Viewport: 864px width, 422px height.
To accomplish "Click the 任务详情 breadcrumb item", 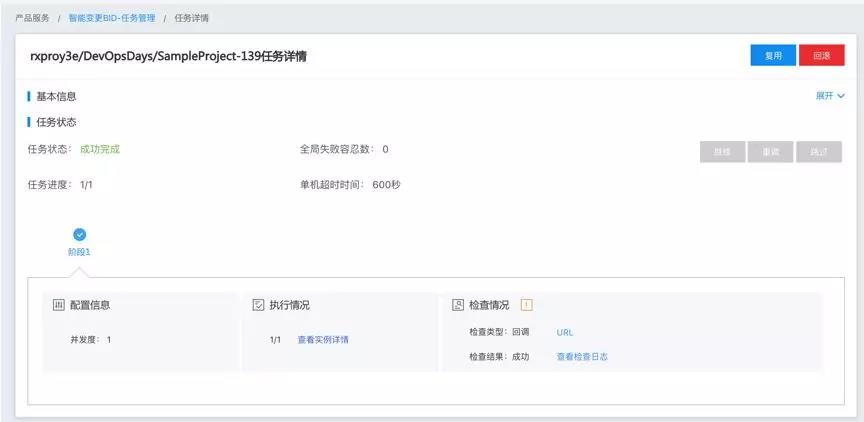I will pyautogui.click(x=191, y=18).
